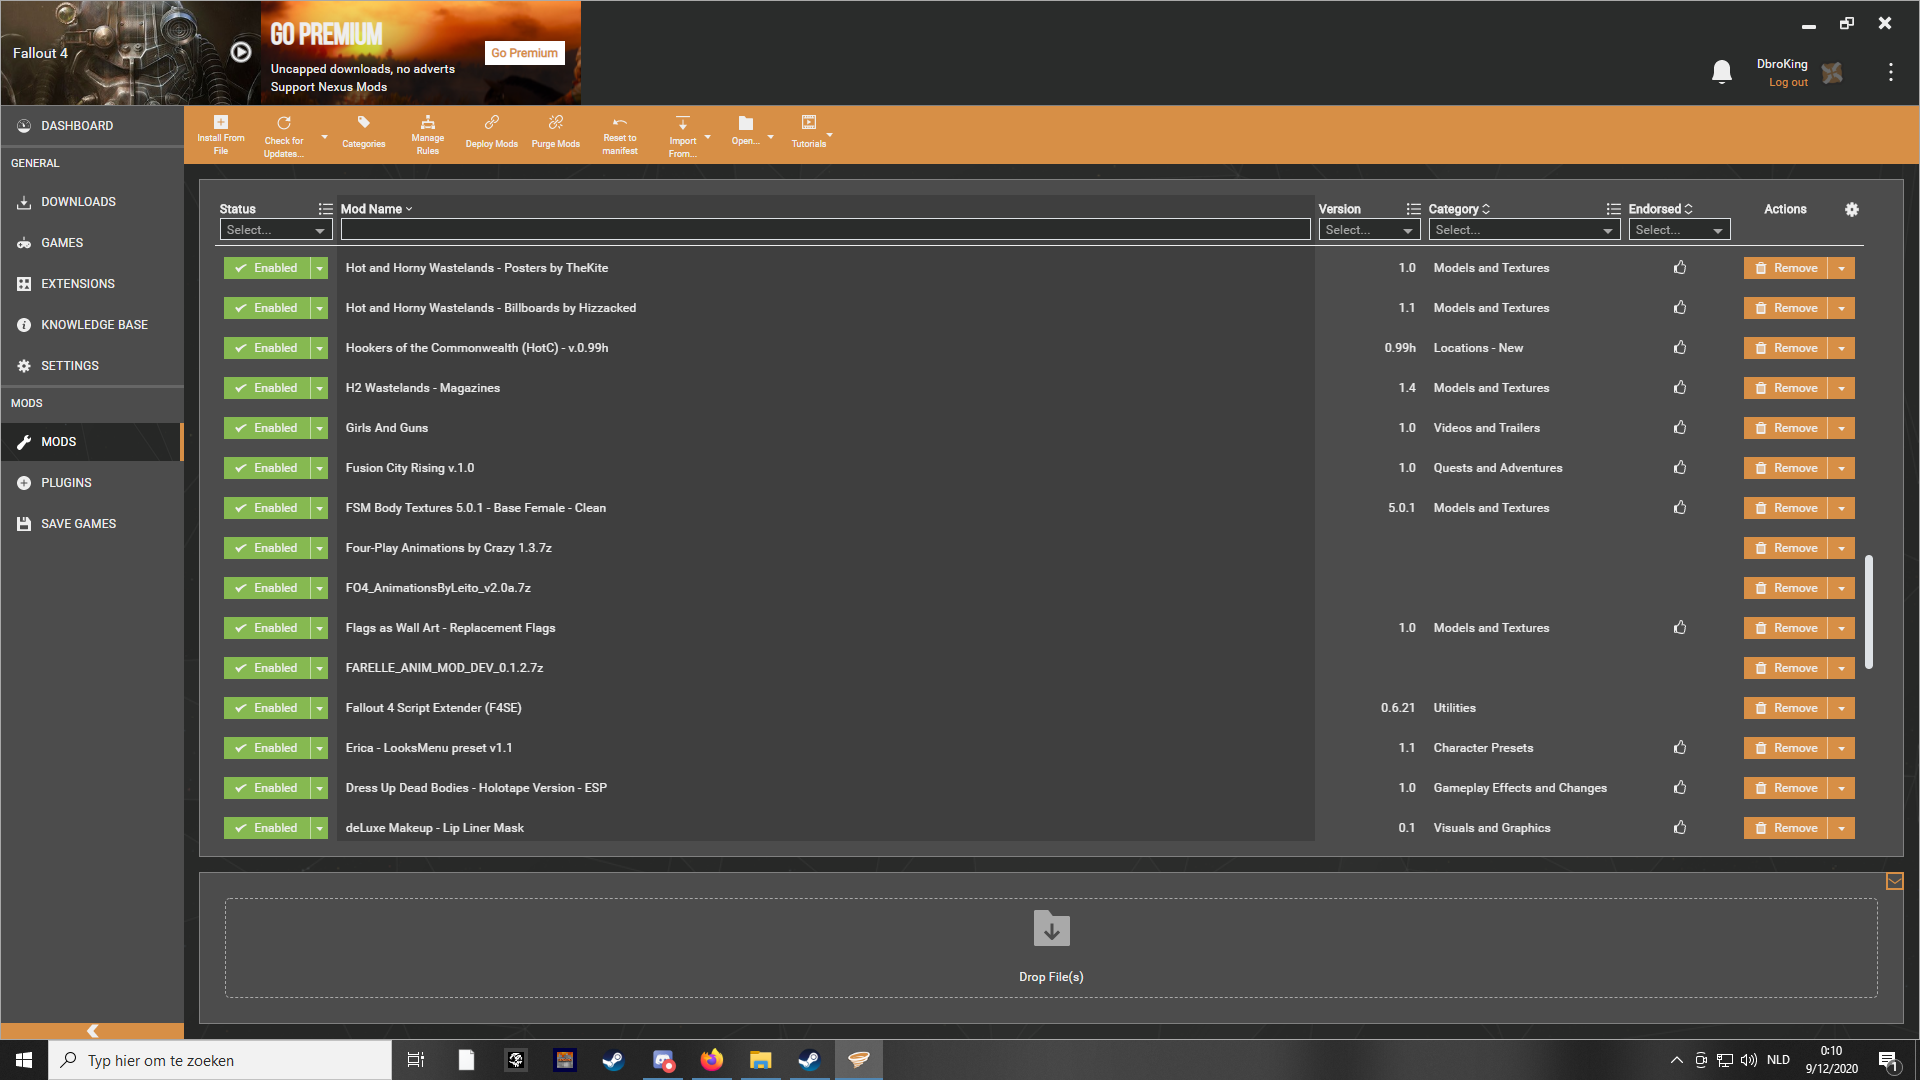Endorse Erica LooksMenu preset thumbs-up
Viewport: 1920px width, 1080px height.
(1680, 748)
